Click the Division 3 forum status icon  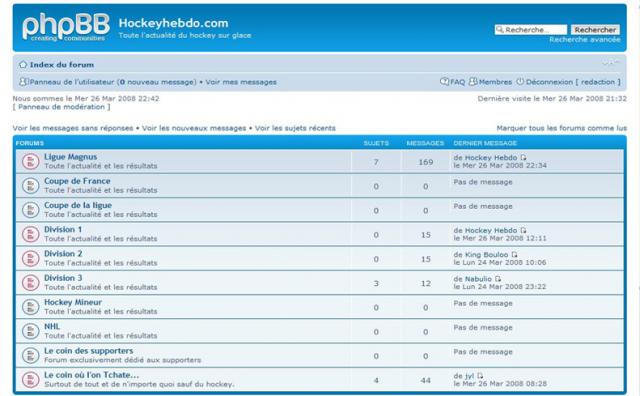(x=30, y=283)
